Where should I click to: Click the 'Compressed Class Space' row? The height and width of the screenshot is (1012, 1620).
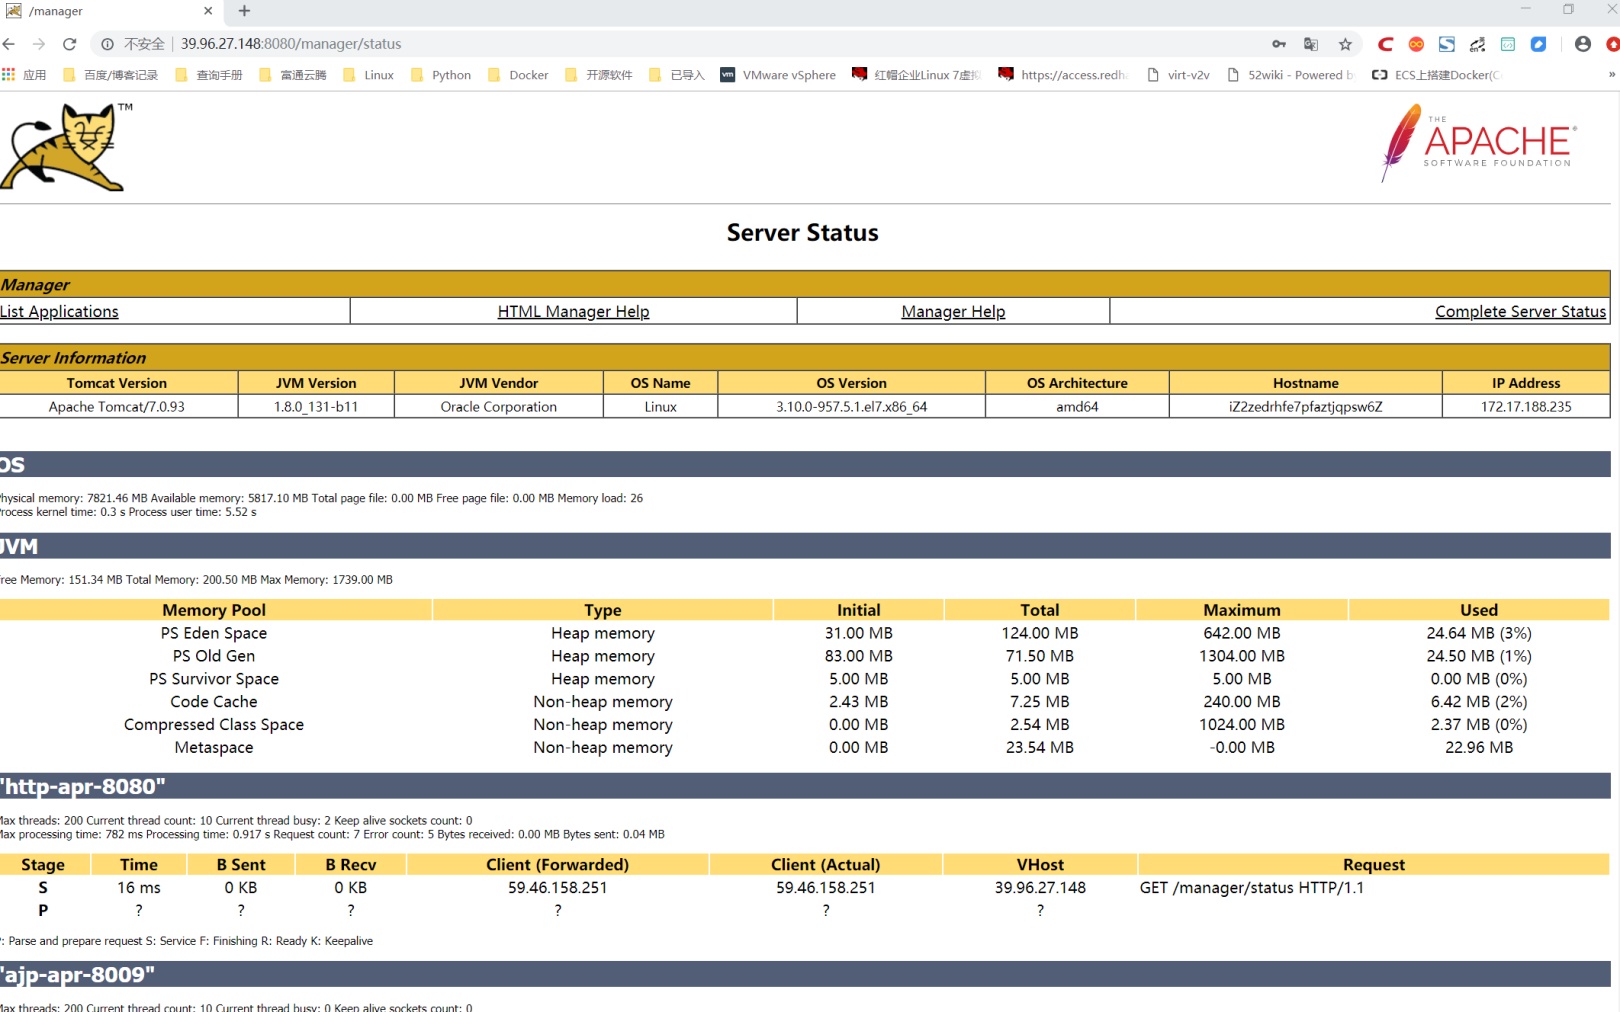click(805, 725)
